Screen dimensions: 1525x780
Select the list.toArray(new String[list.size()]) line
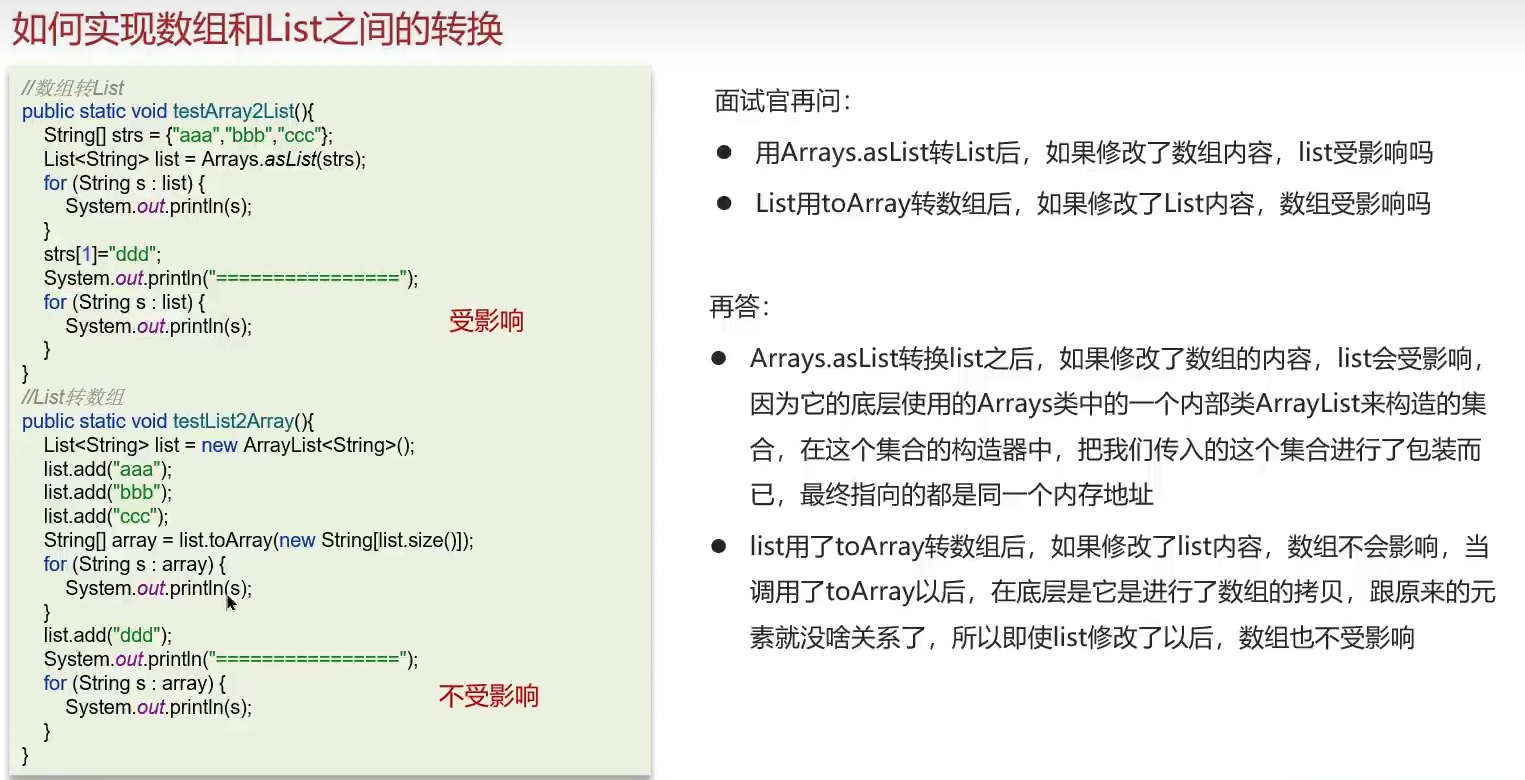pos(259,540)
